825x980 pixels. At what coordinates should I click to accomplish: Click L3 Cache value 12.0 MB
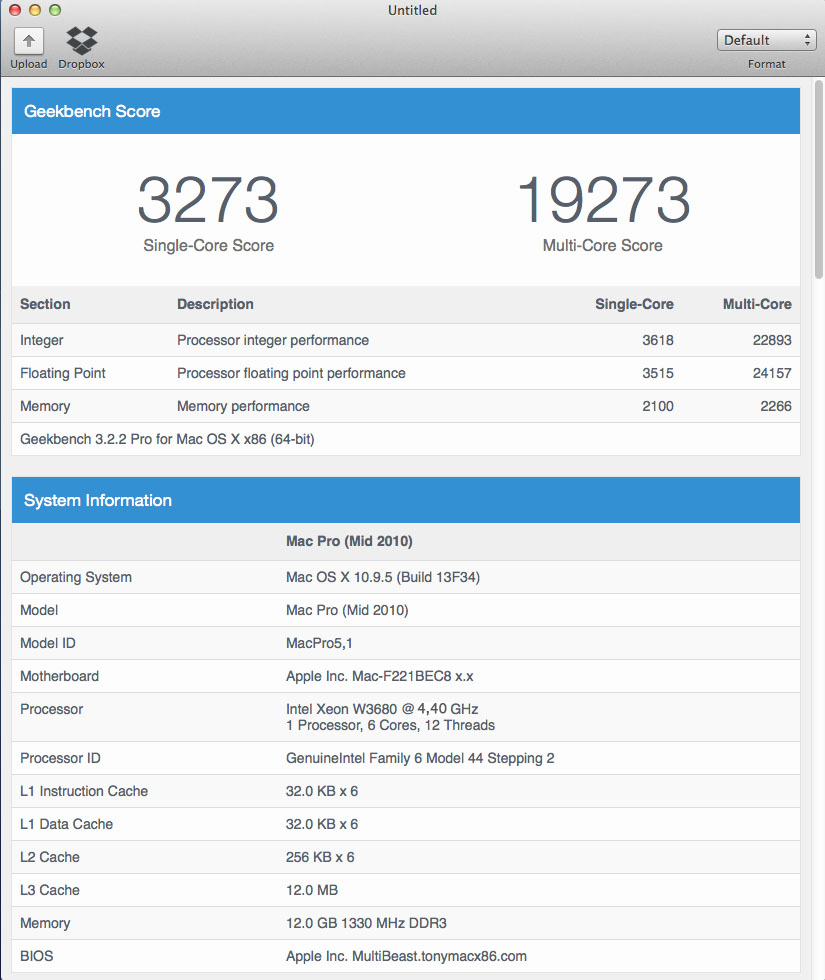pos(311,890)
